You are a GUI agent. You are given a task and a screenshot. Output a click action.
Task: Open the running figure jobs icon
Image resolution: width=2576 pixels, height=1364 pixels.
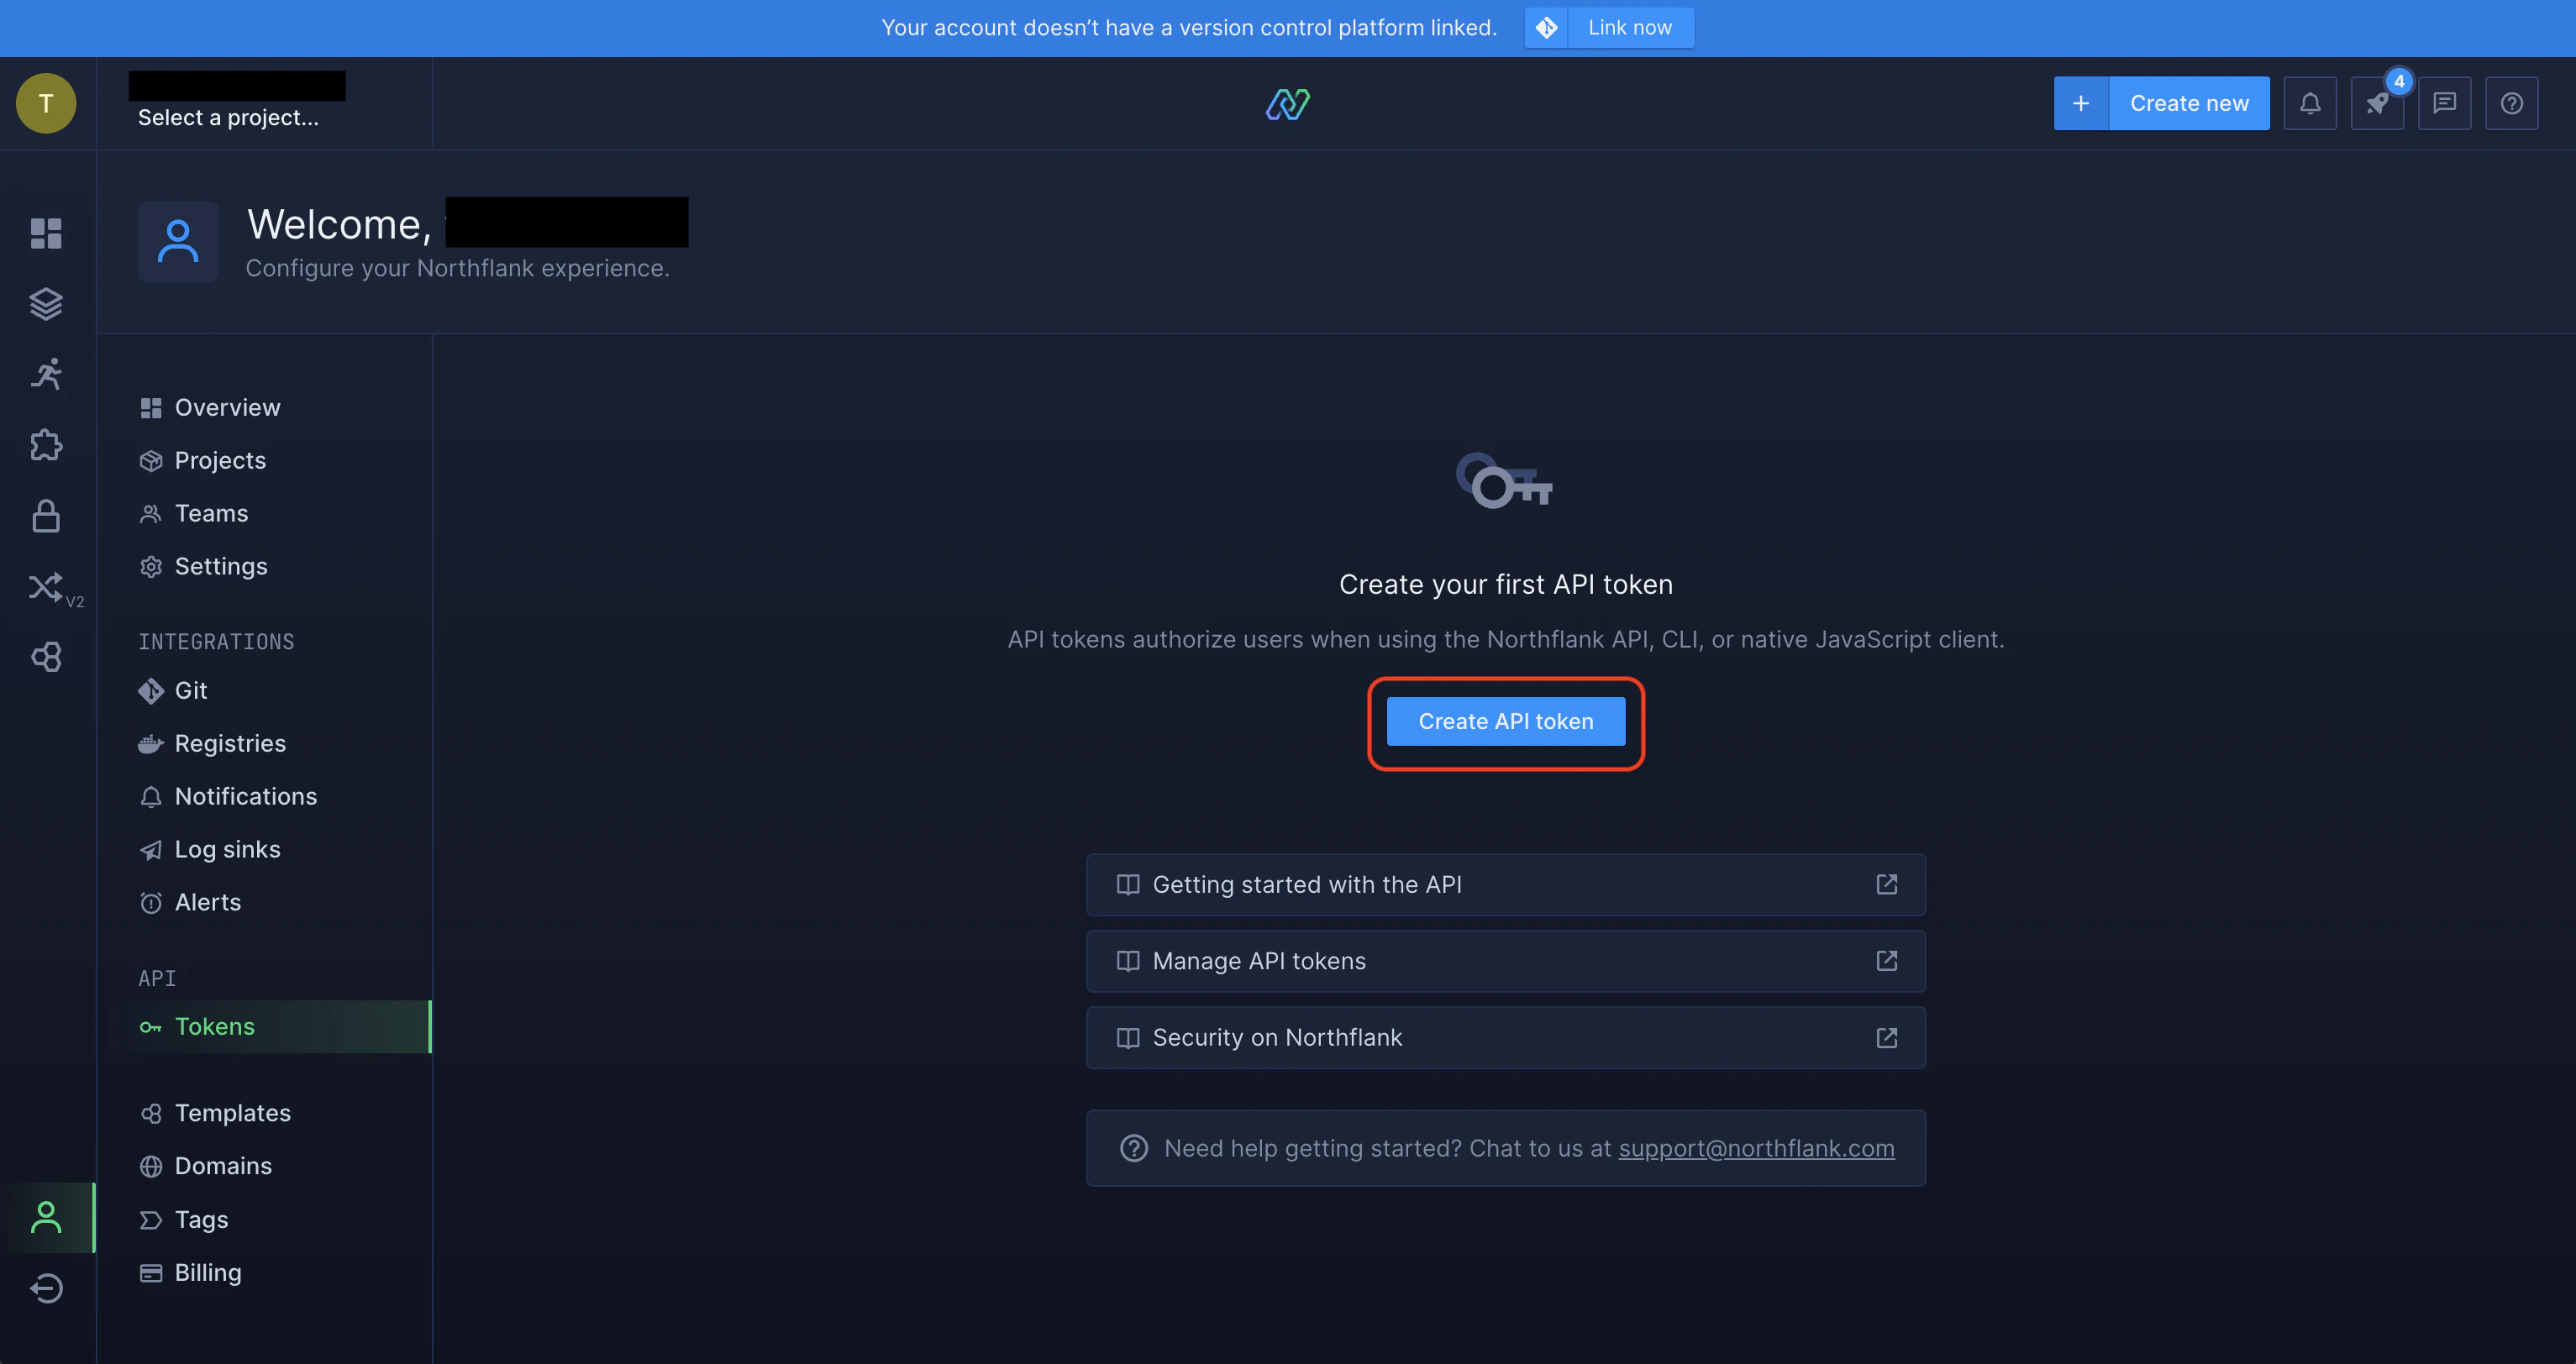[46, 374]
